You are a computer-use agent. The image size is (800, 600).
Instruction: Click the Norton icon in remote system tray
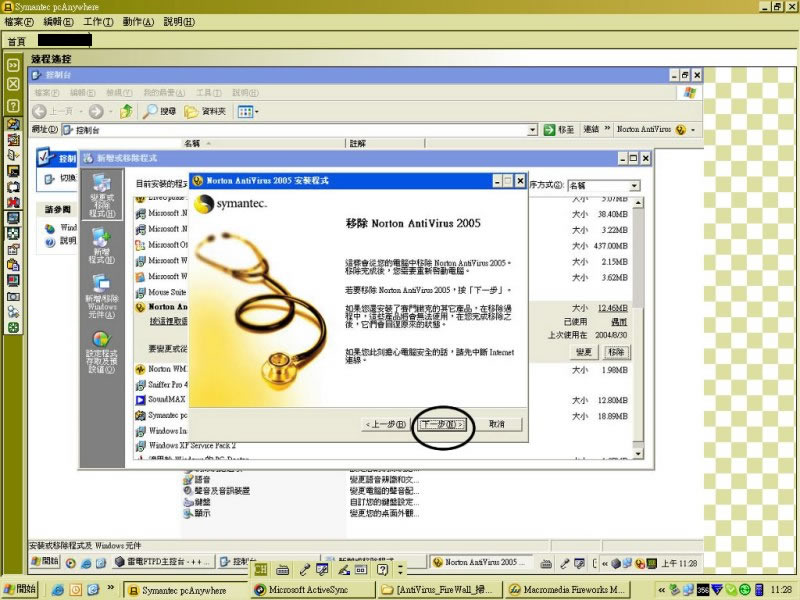640,563
